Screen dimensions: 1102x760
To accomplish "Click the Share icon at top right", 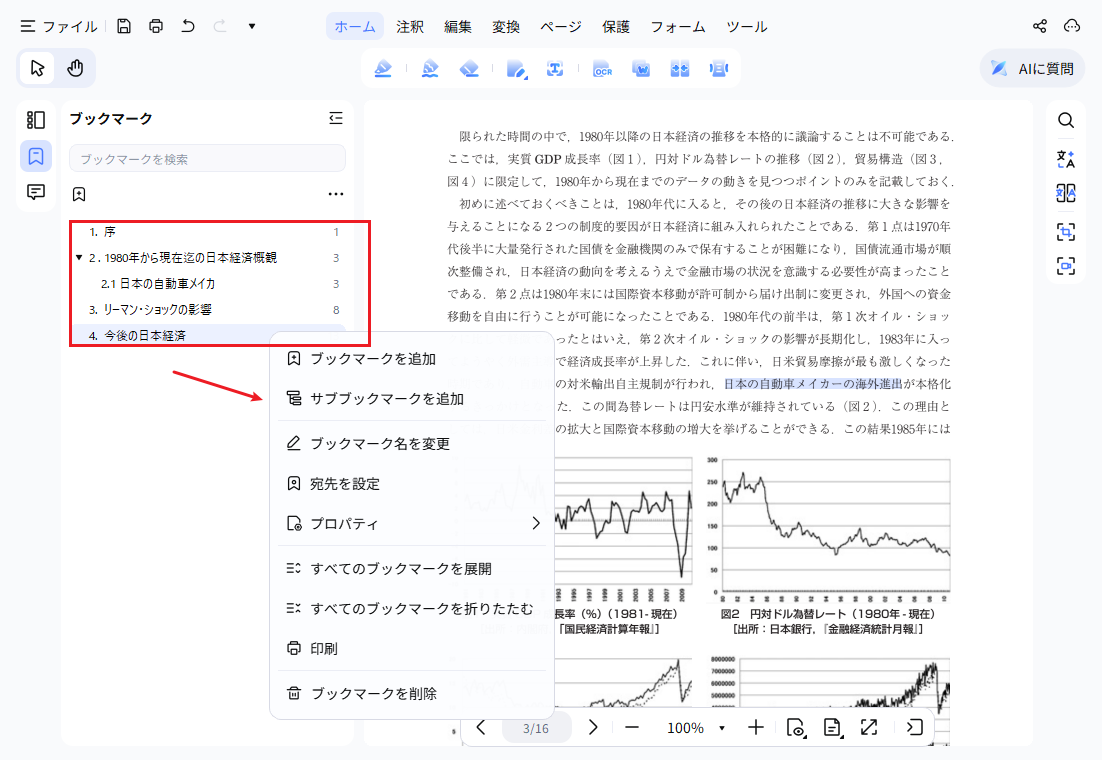I will (x=1039, y=26).
